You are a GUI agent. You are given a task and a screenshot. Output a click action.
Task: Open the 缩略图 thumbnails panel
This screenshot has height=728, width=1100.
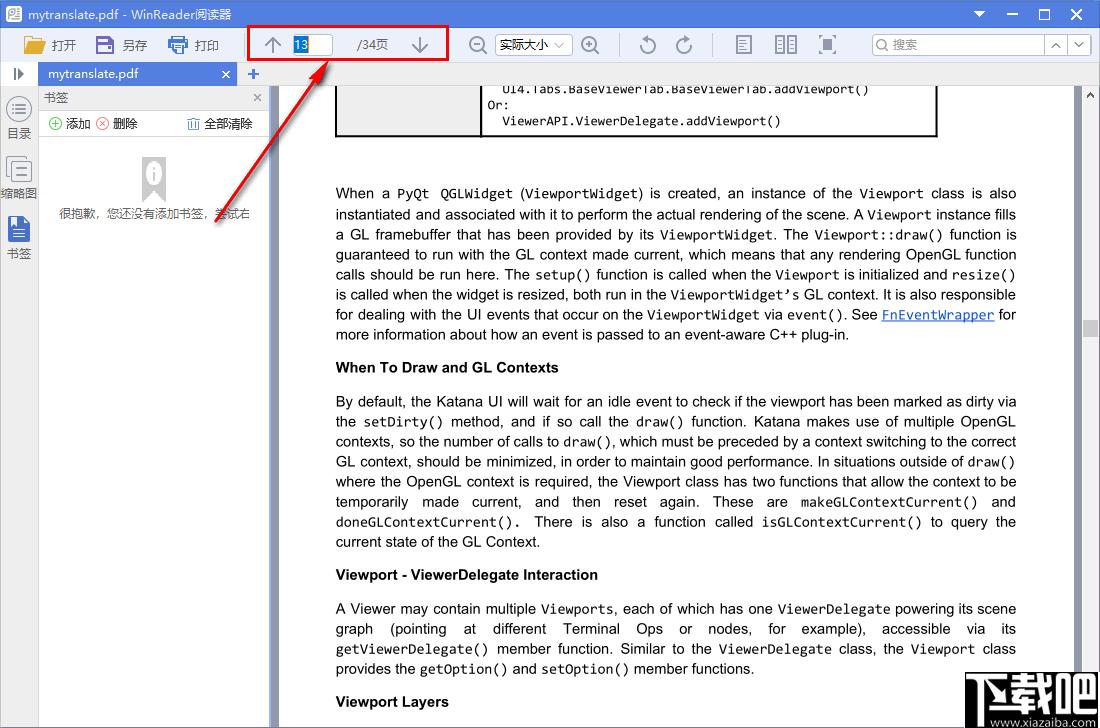click(x=19, y=177)
